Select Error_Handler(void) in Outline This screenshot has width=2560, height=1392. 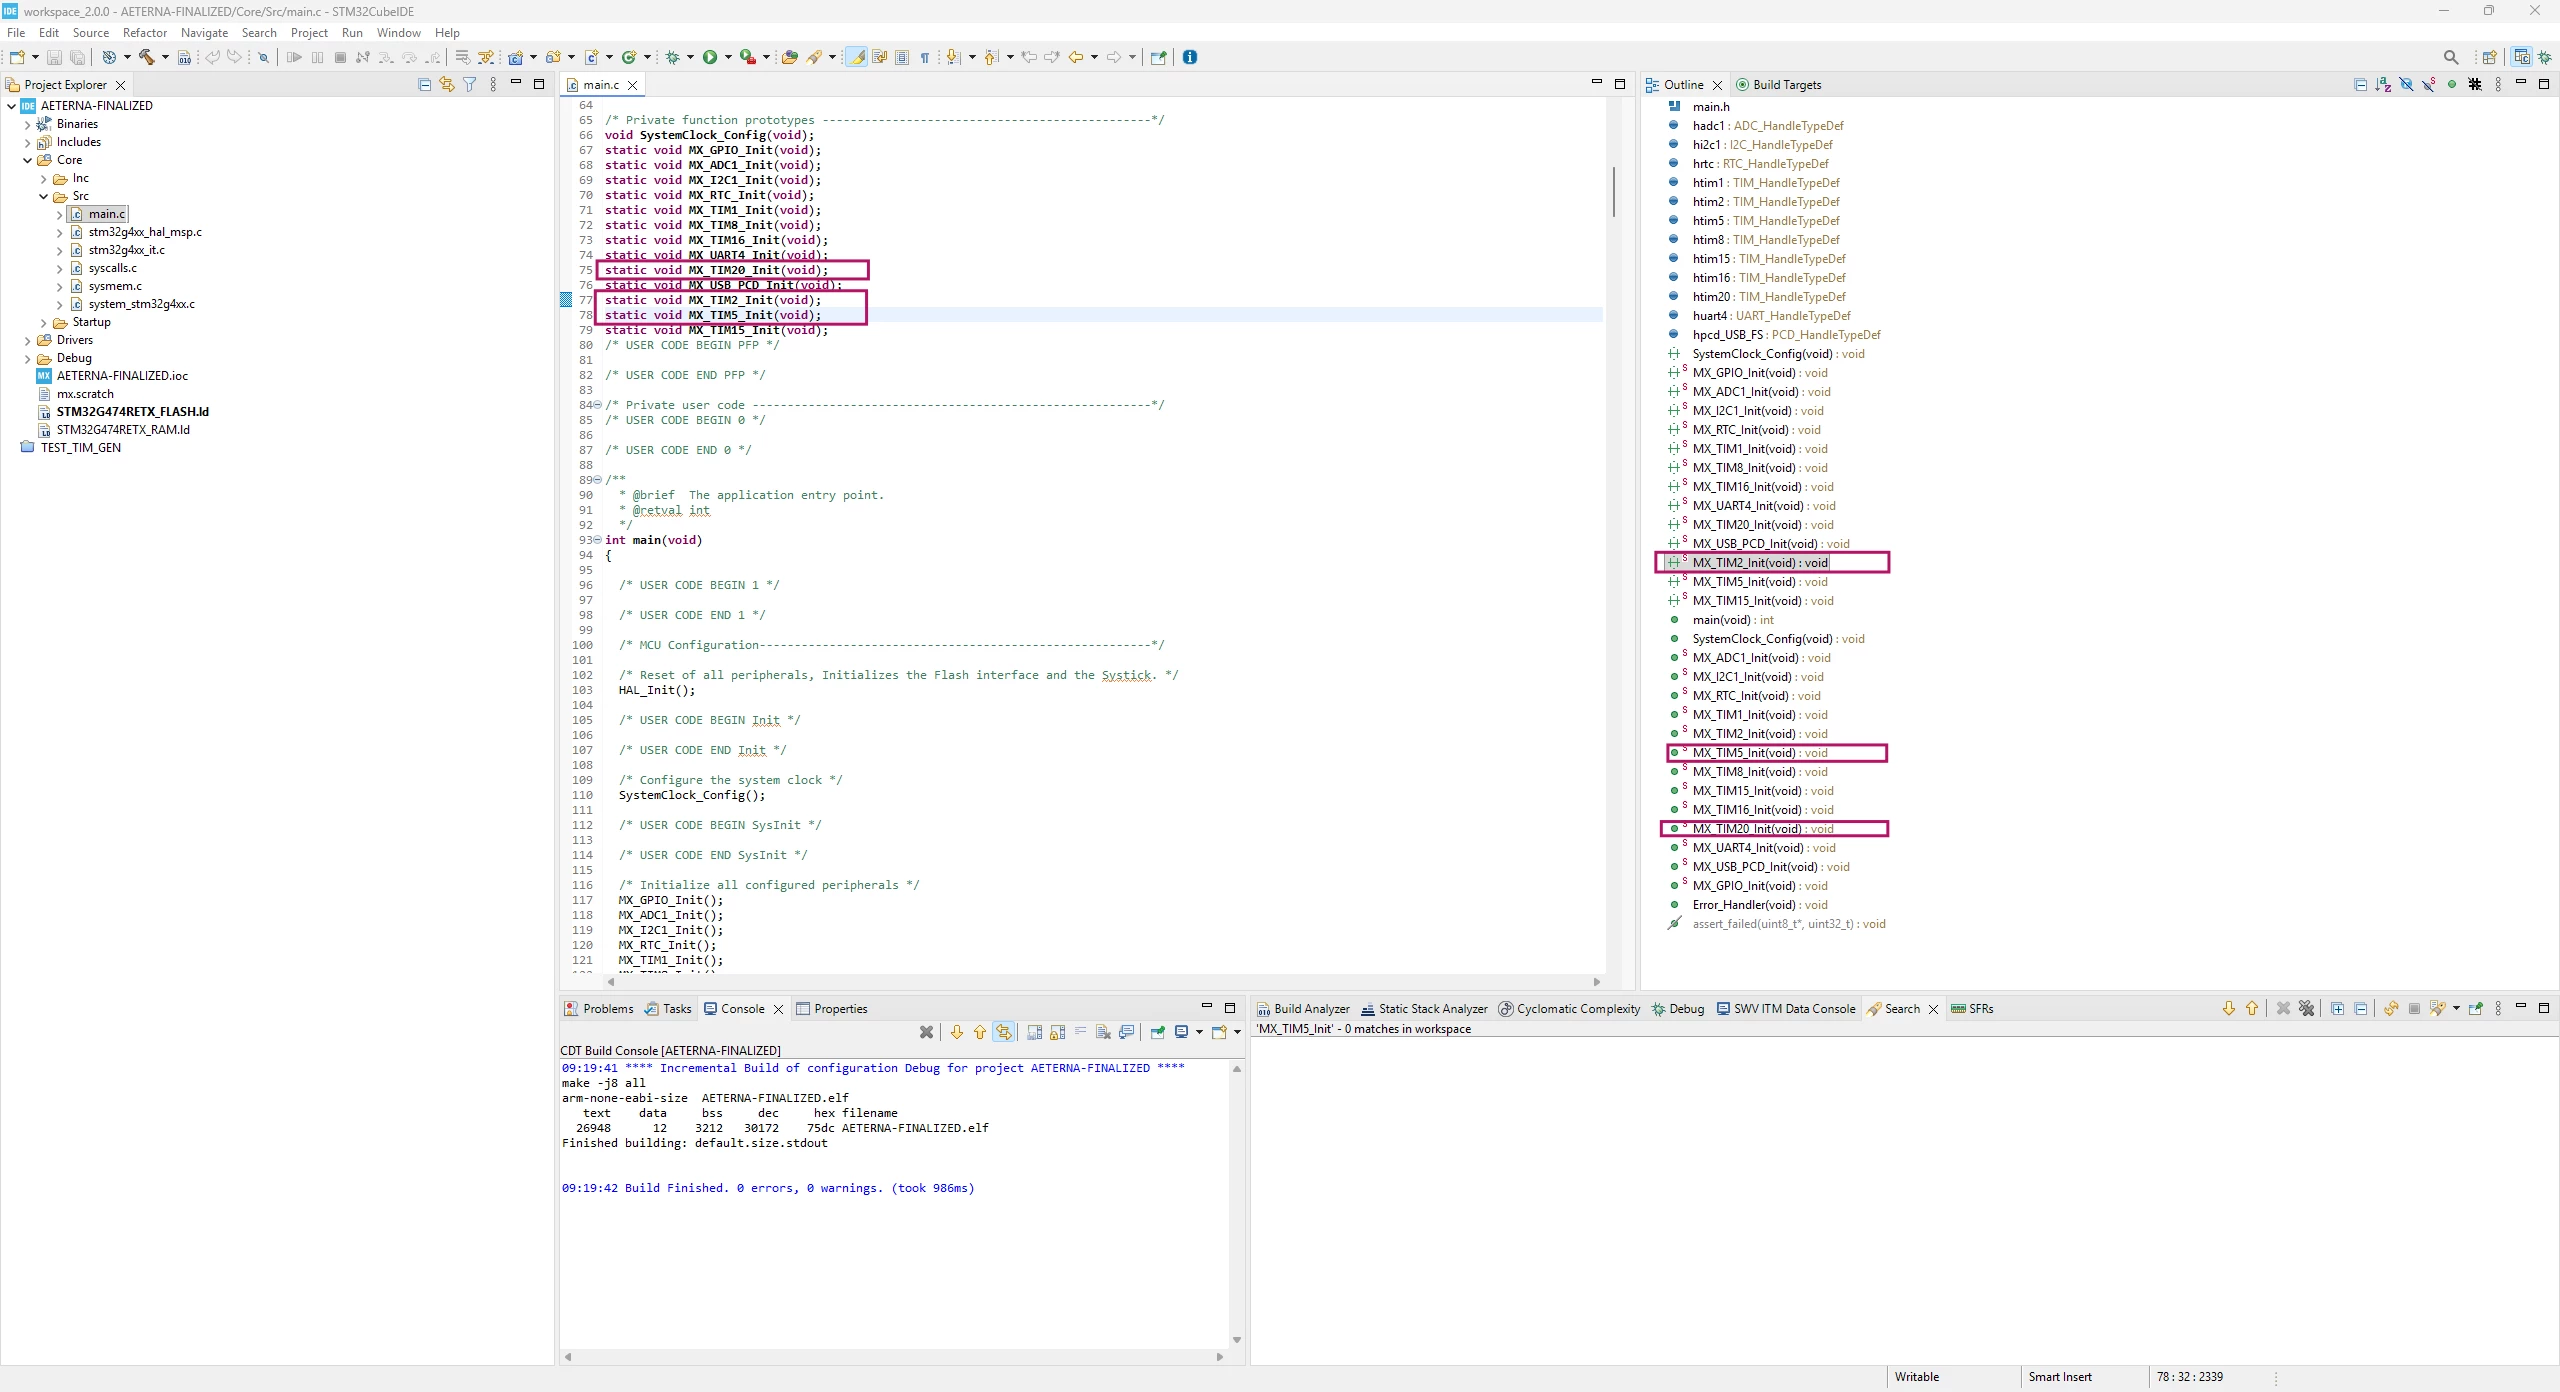click(x=1760, y=905)
